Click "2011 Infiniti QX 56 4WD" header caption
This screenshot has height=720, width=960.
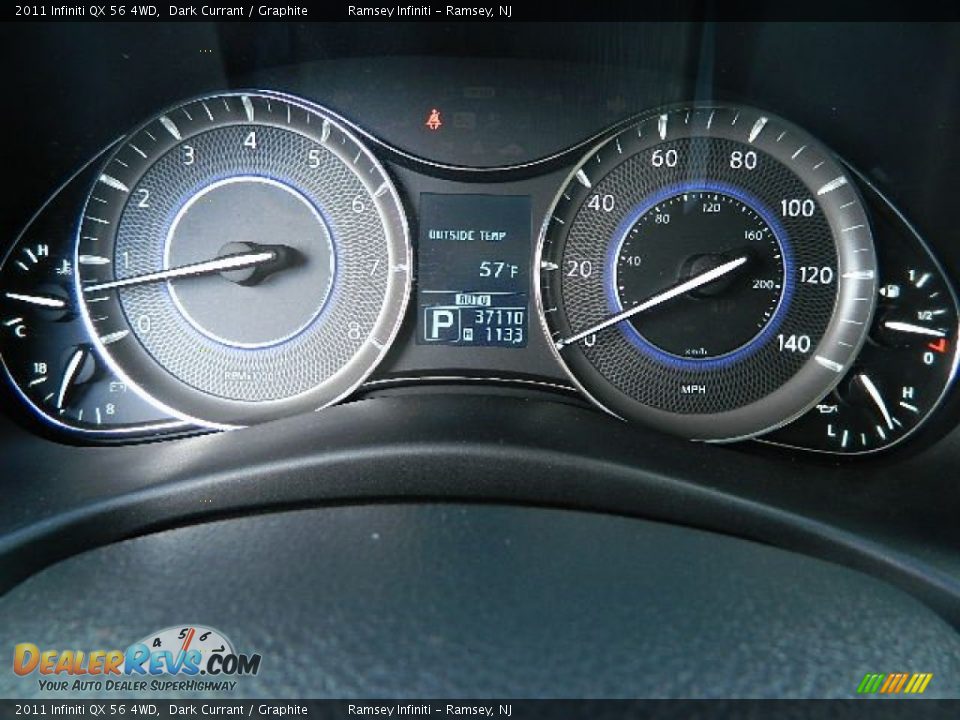coord(86,10)
